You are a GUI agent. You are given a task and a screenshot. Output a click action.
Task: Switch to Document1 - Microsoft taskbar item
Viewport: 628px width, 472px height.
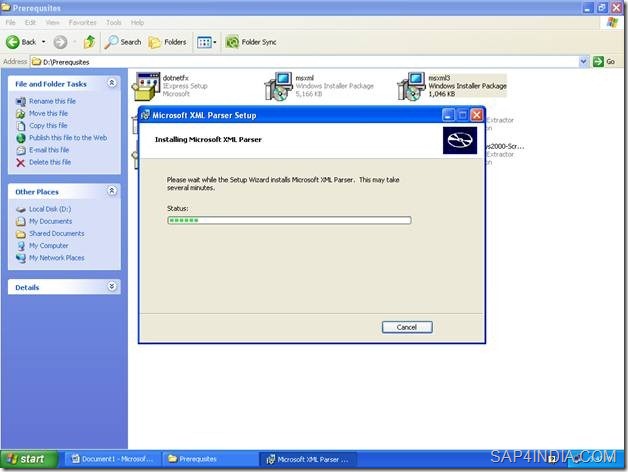(x=113, y=459)
